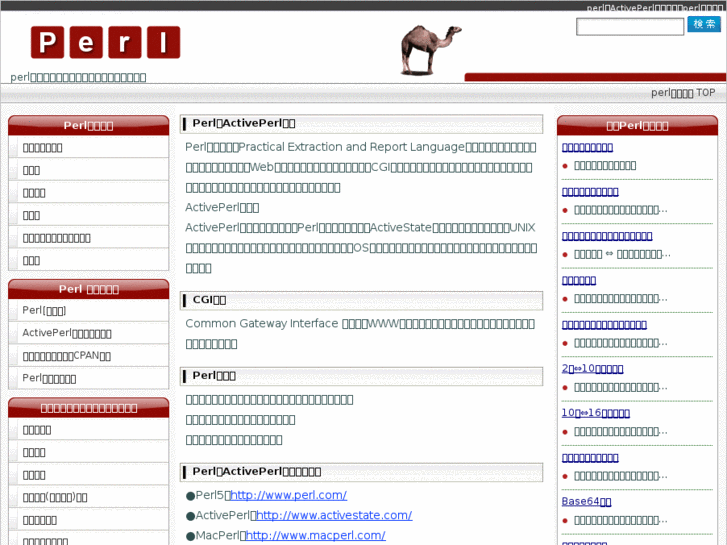Open the breadcrumb link ending in TOP

click(x=683, y=93)
